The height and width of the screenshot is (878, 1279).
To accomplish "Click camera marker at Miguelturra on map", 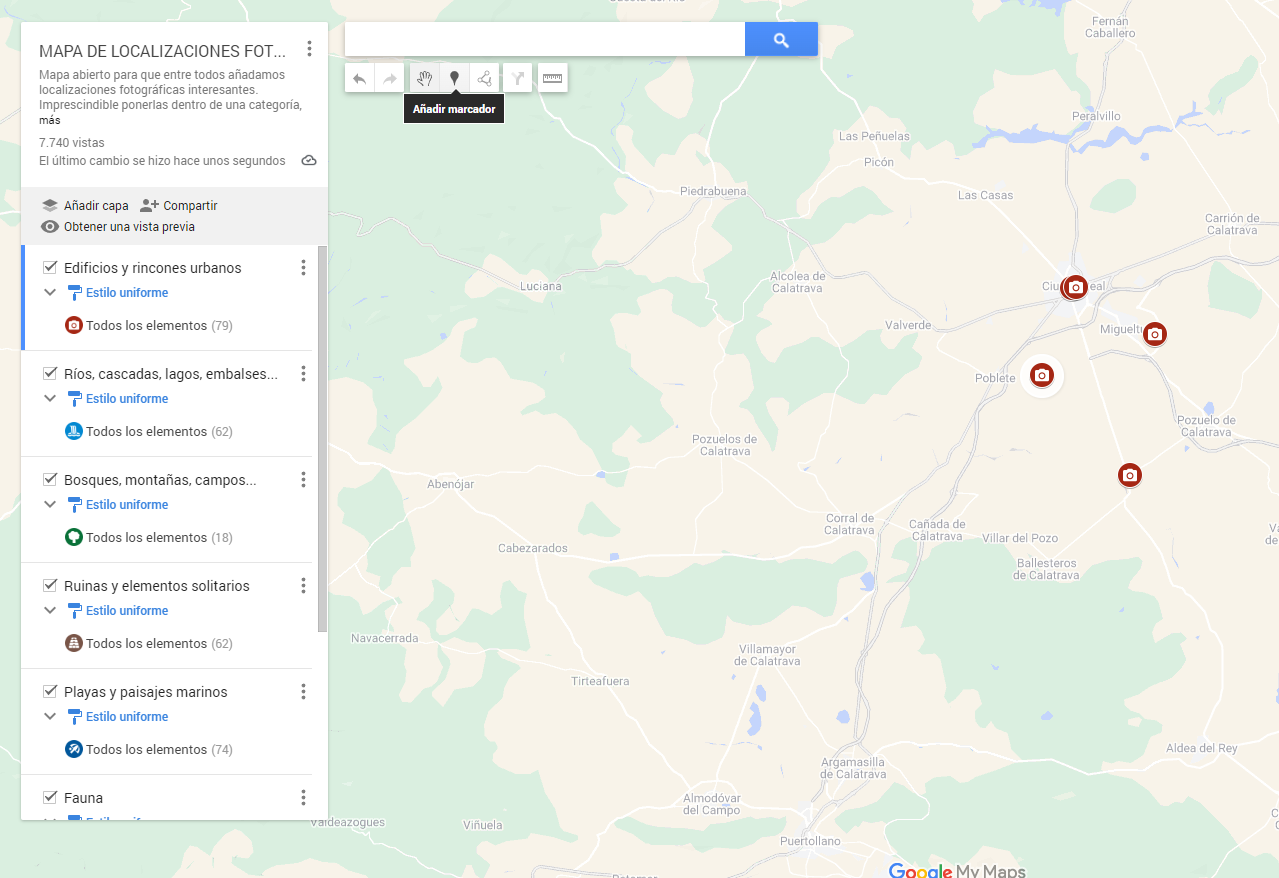I will (1155, 334).
